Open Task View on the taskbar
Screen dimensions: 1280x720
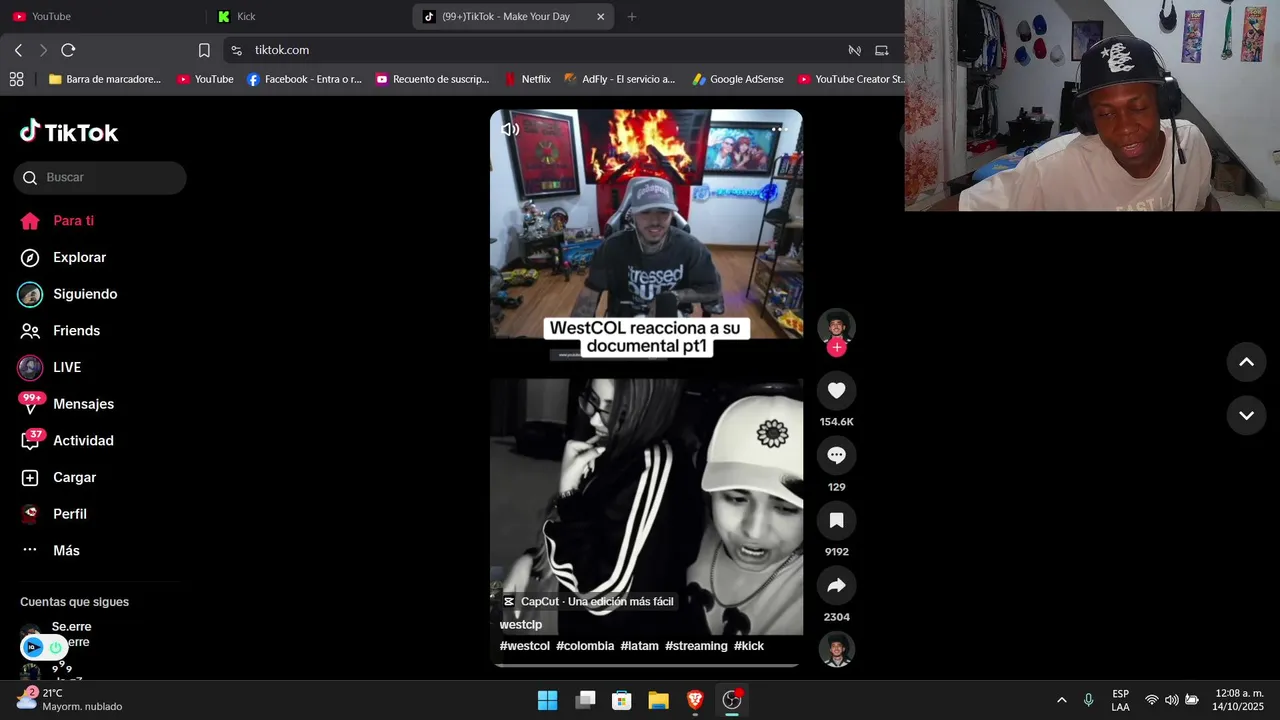coord(585,700)
